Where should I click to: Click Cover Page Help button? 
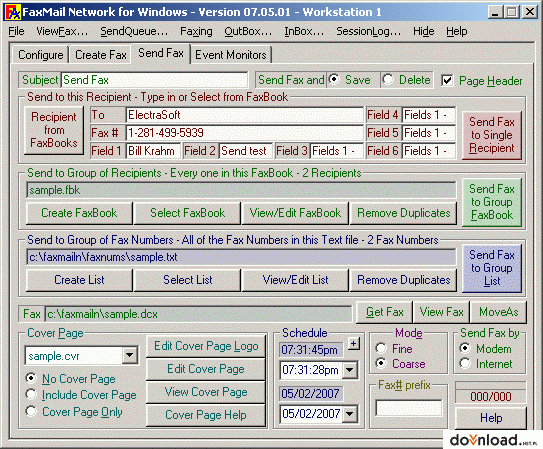point(206,415)
